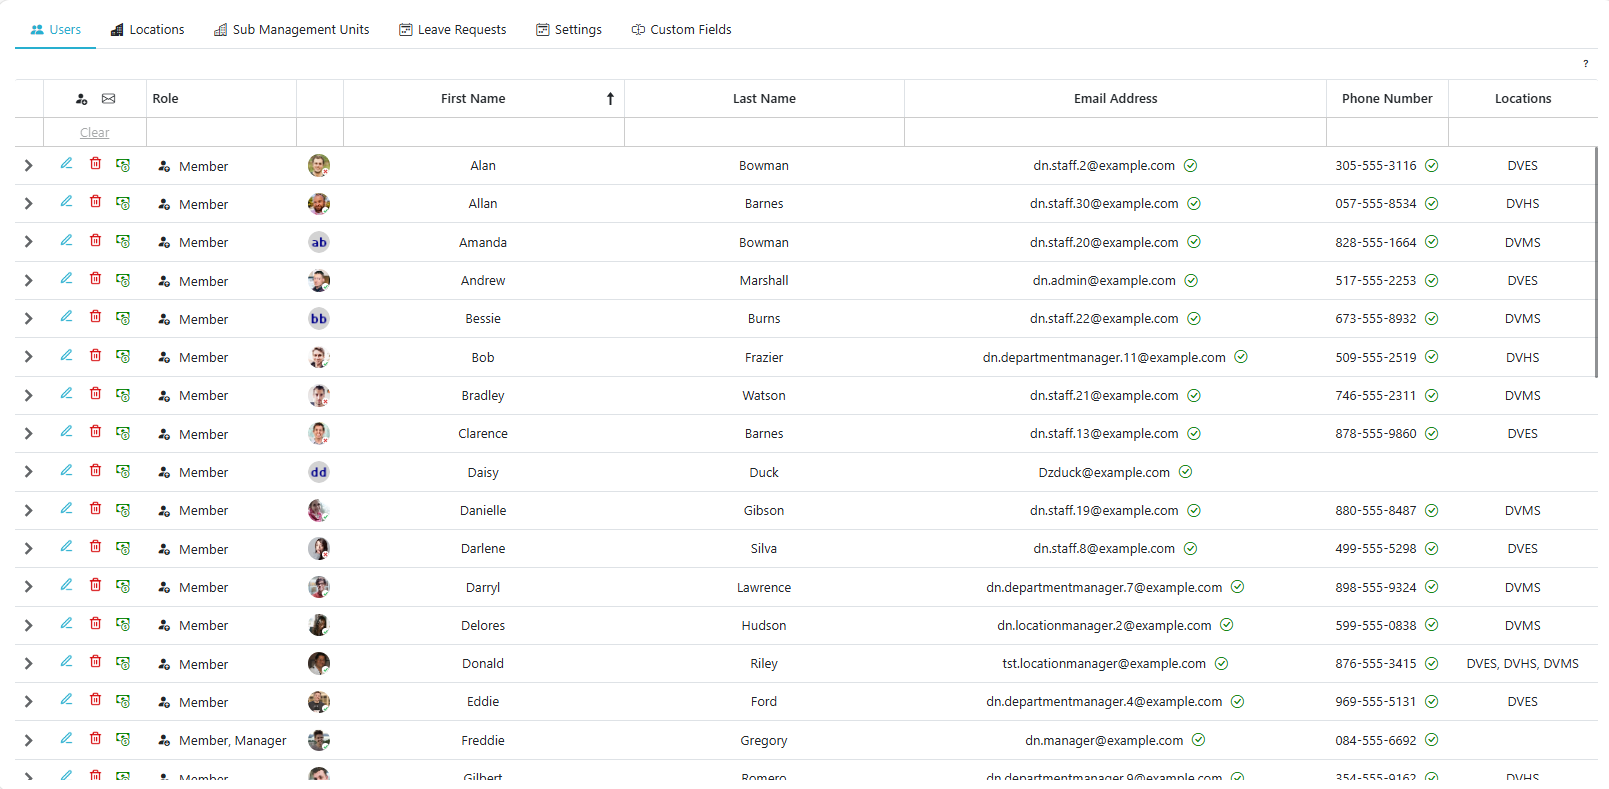1609x789 pixels.
Task: Expand the Allan Barnes row
Action: click(x=28, y=204)
